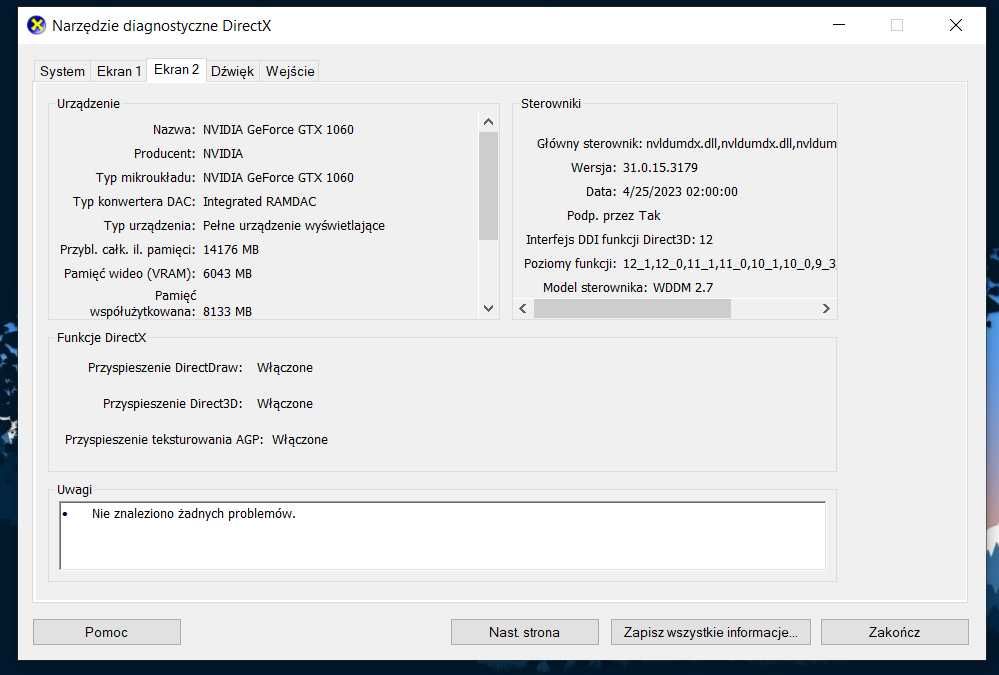This screenshot has width=999, height=675.
Task: Click the Pomoc button
Action: 106,632
